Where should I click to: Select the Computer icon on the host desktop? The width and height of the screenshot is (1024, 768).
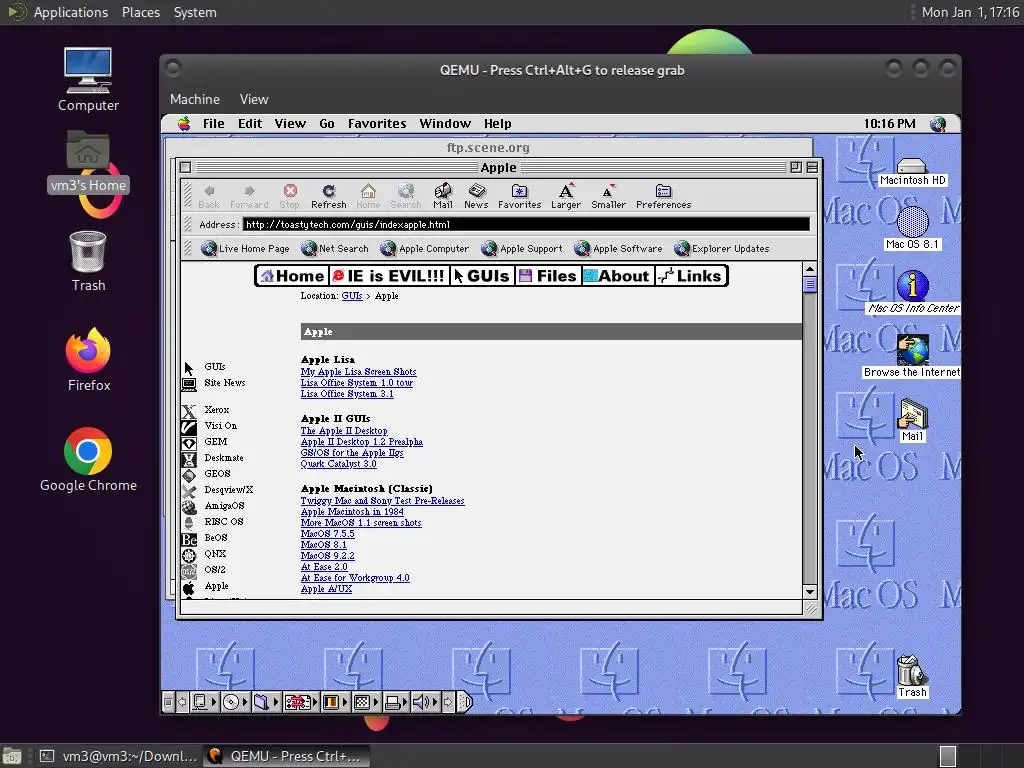tap(88, 71)
